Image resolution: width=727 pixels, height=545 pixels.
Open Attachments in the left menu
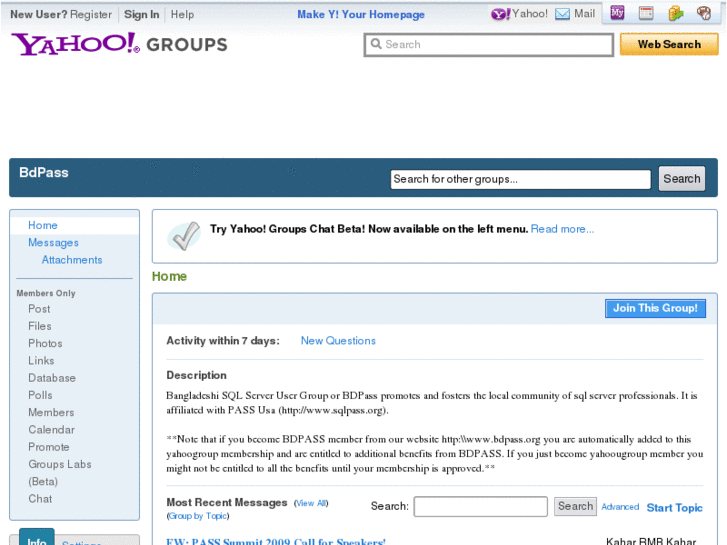pos(72,260)
